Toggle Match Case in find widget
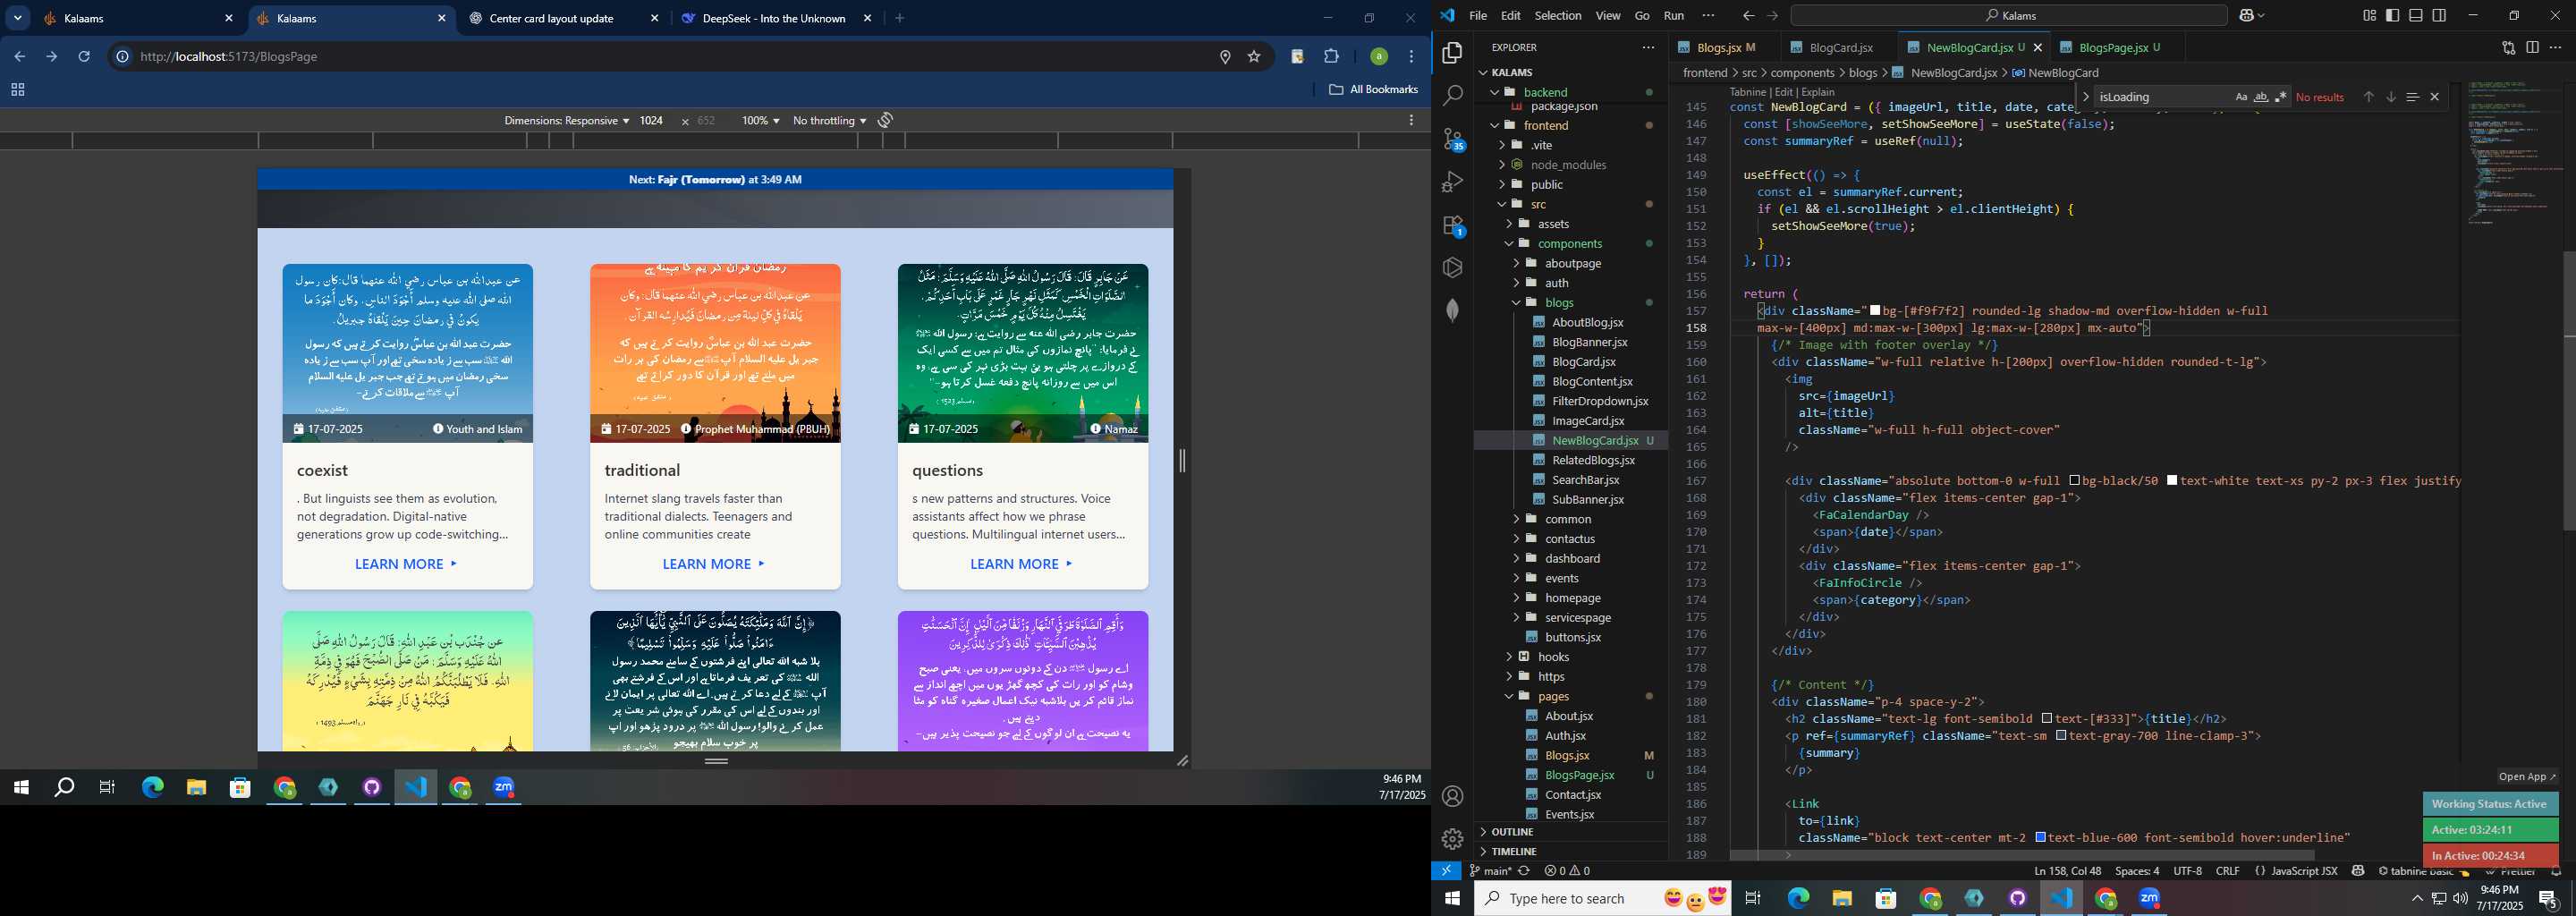Viewport: 2576px width, 916px height. click(x=2241, y=97)
